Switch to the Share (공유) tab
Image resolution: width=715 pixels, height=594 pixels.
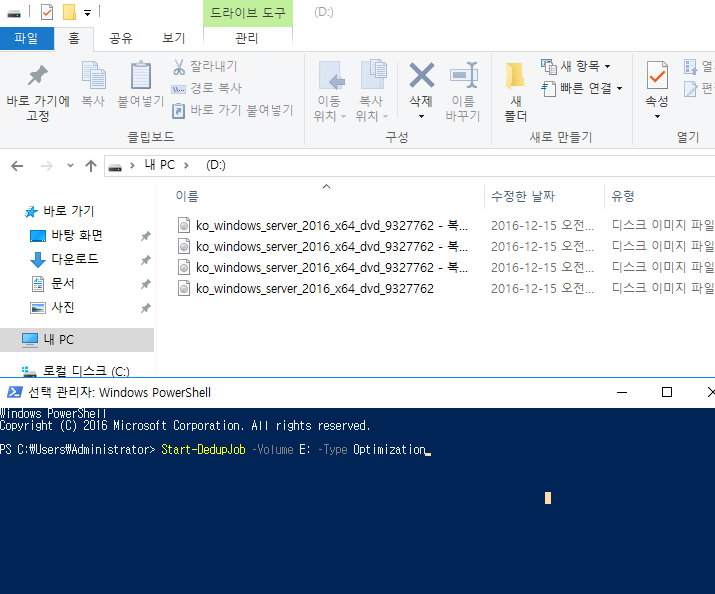coord(121,38)
